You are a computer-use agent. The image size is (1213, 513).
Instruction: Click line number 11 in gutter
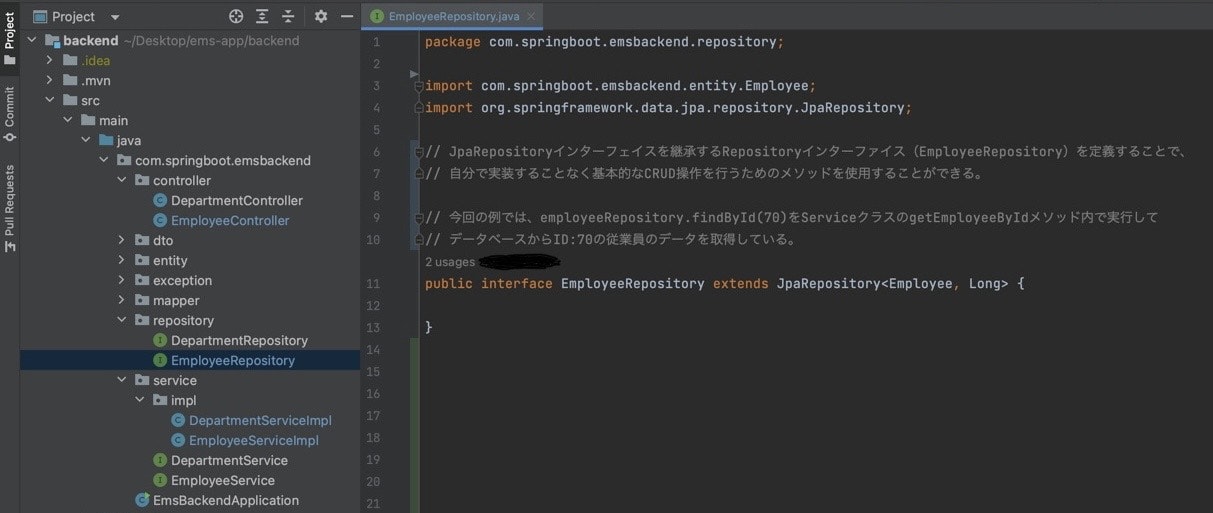point(373,284)
